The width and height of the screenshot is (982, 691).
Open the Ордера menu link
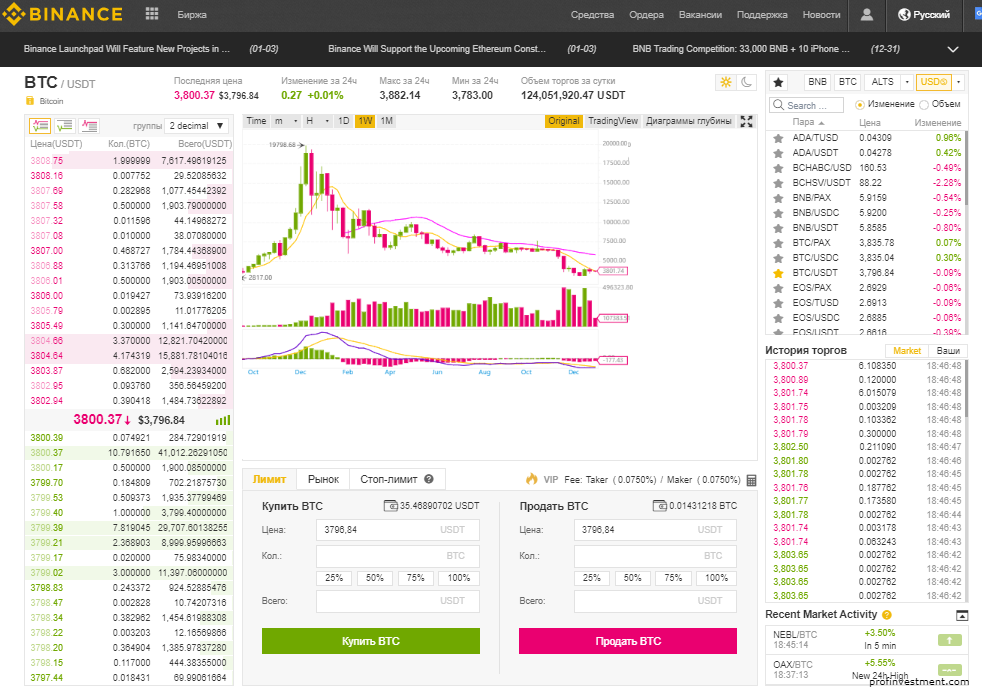click(646, 14)
